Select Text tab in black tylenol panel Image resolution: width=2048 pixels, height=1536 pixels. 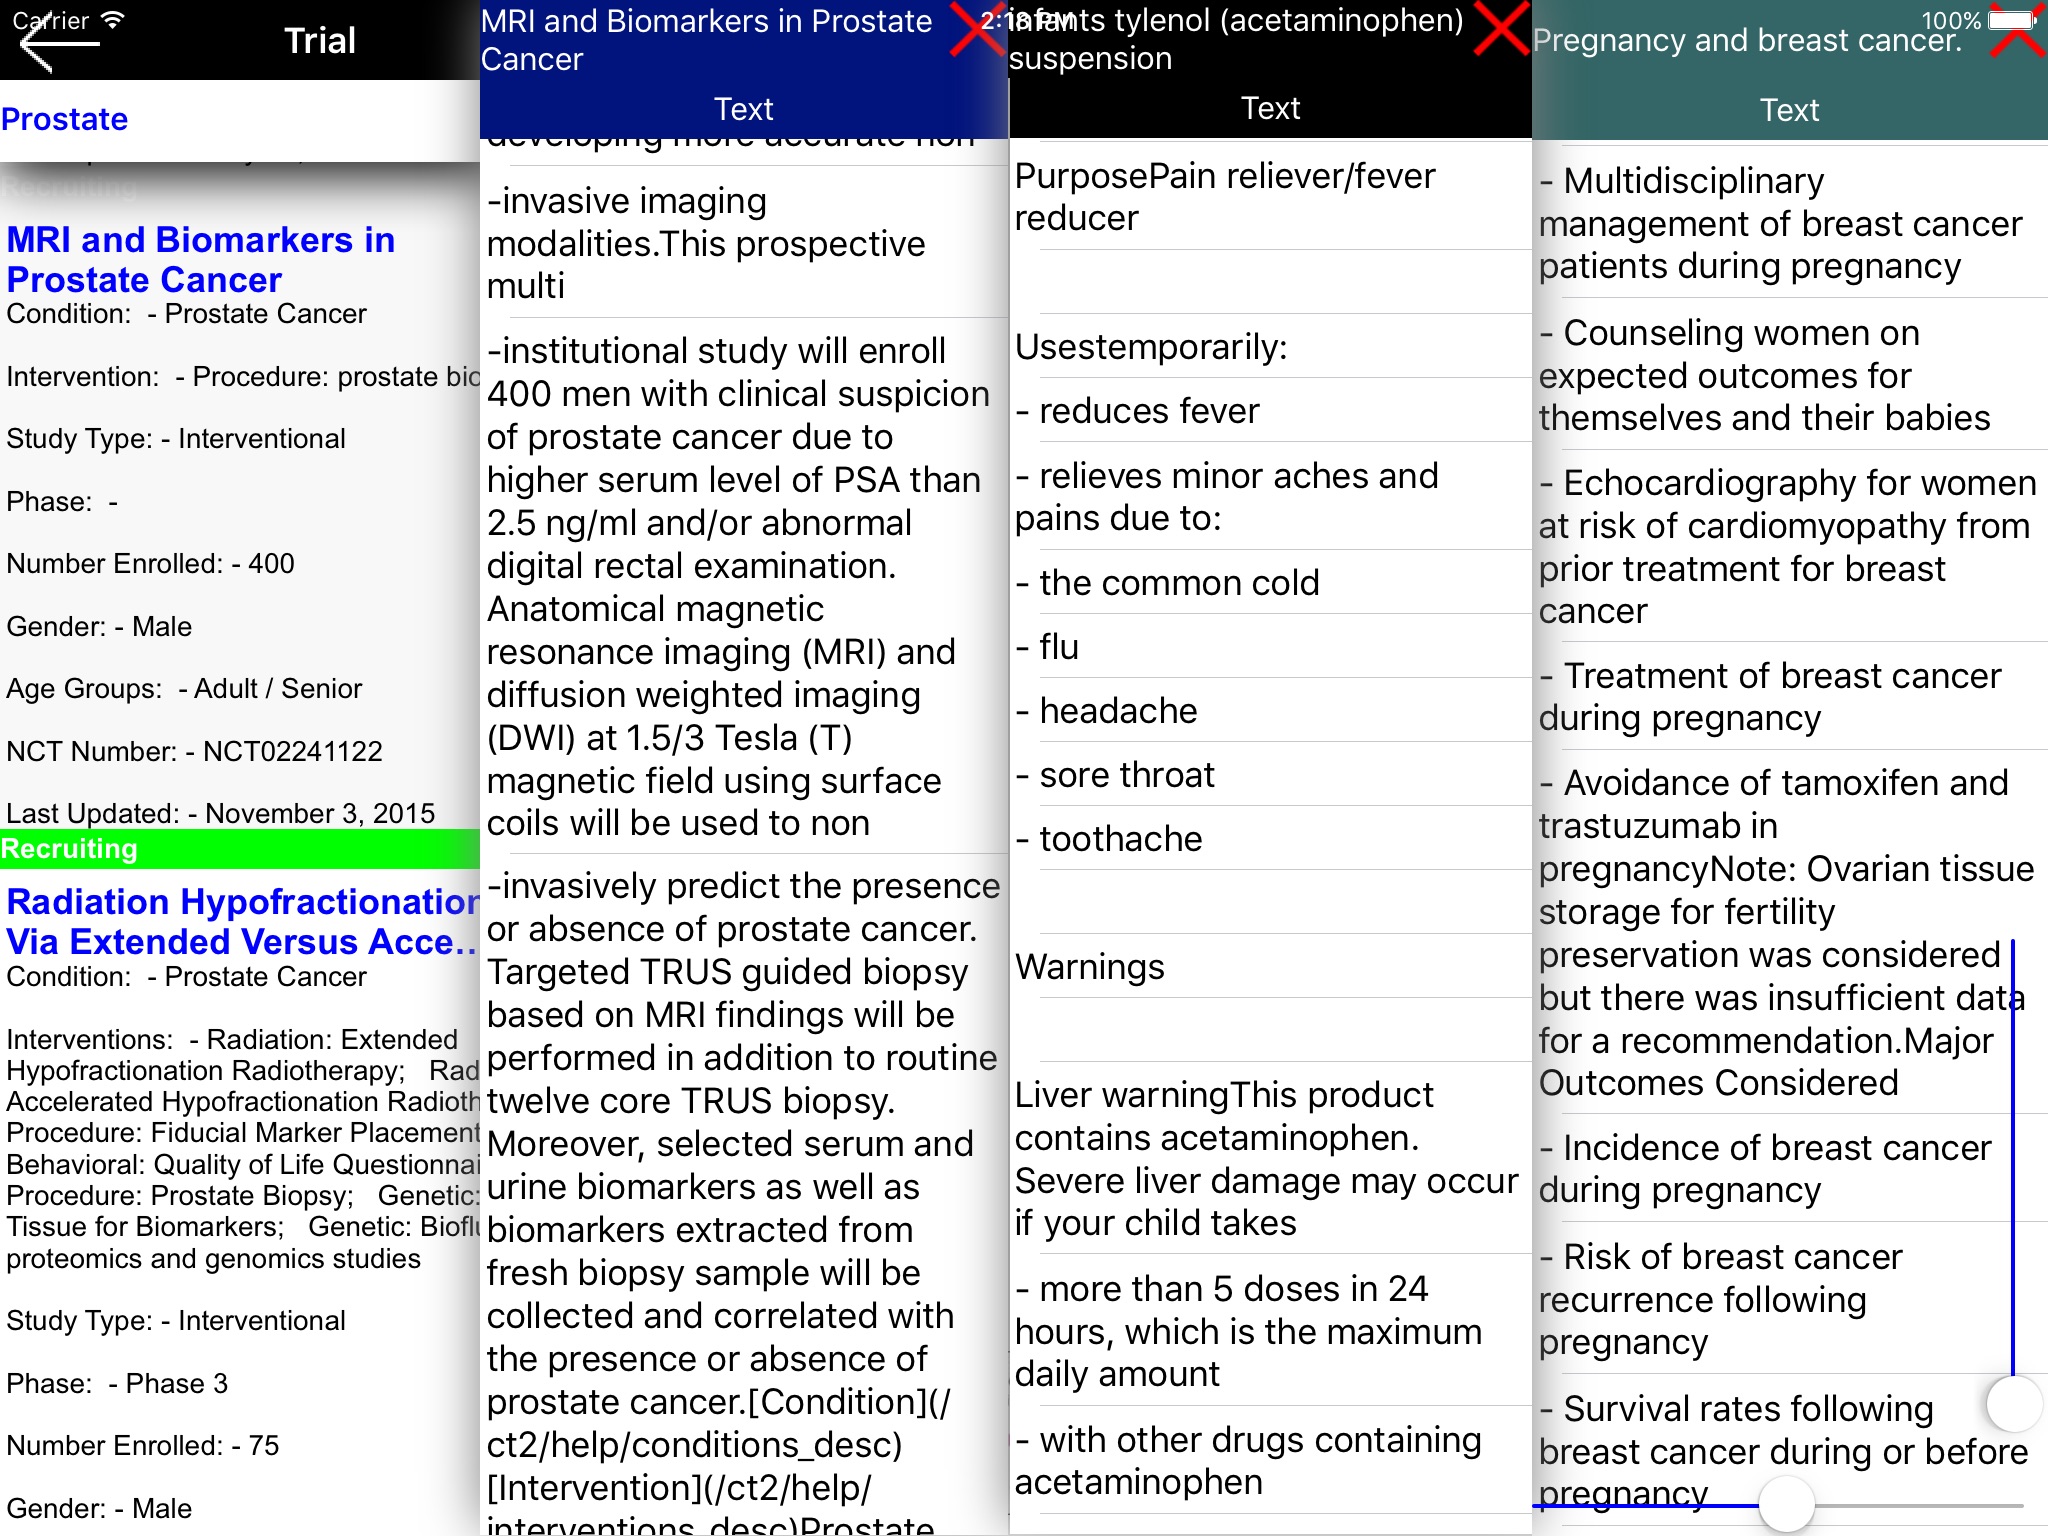coord(1270,108)
